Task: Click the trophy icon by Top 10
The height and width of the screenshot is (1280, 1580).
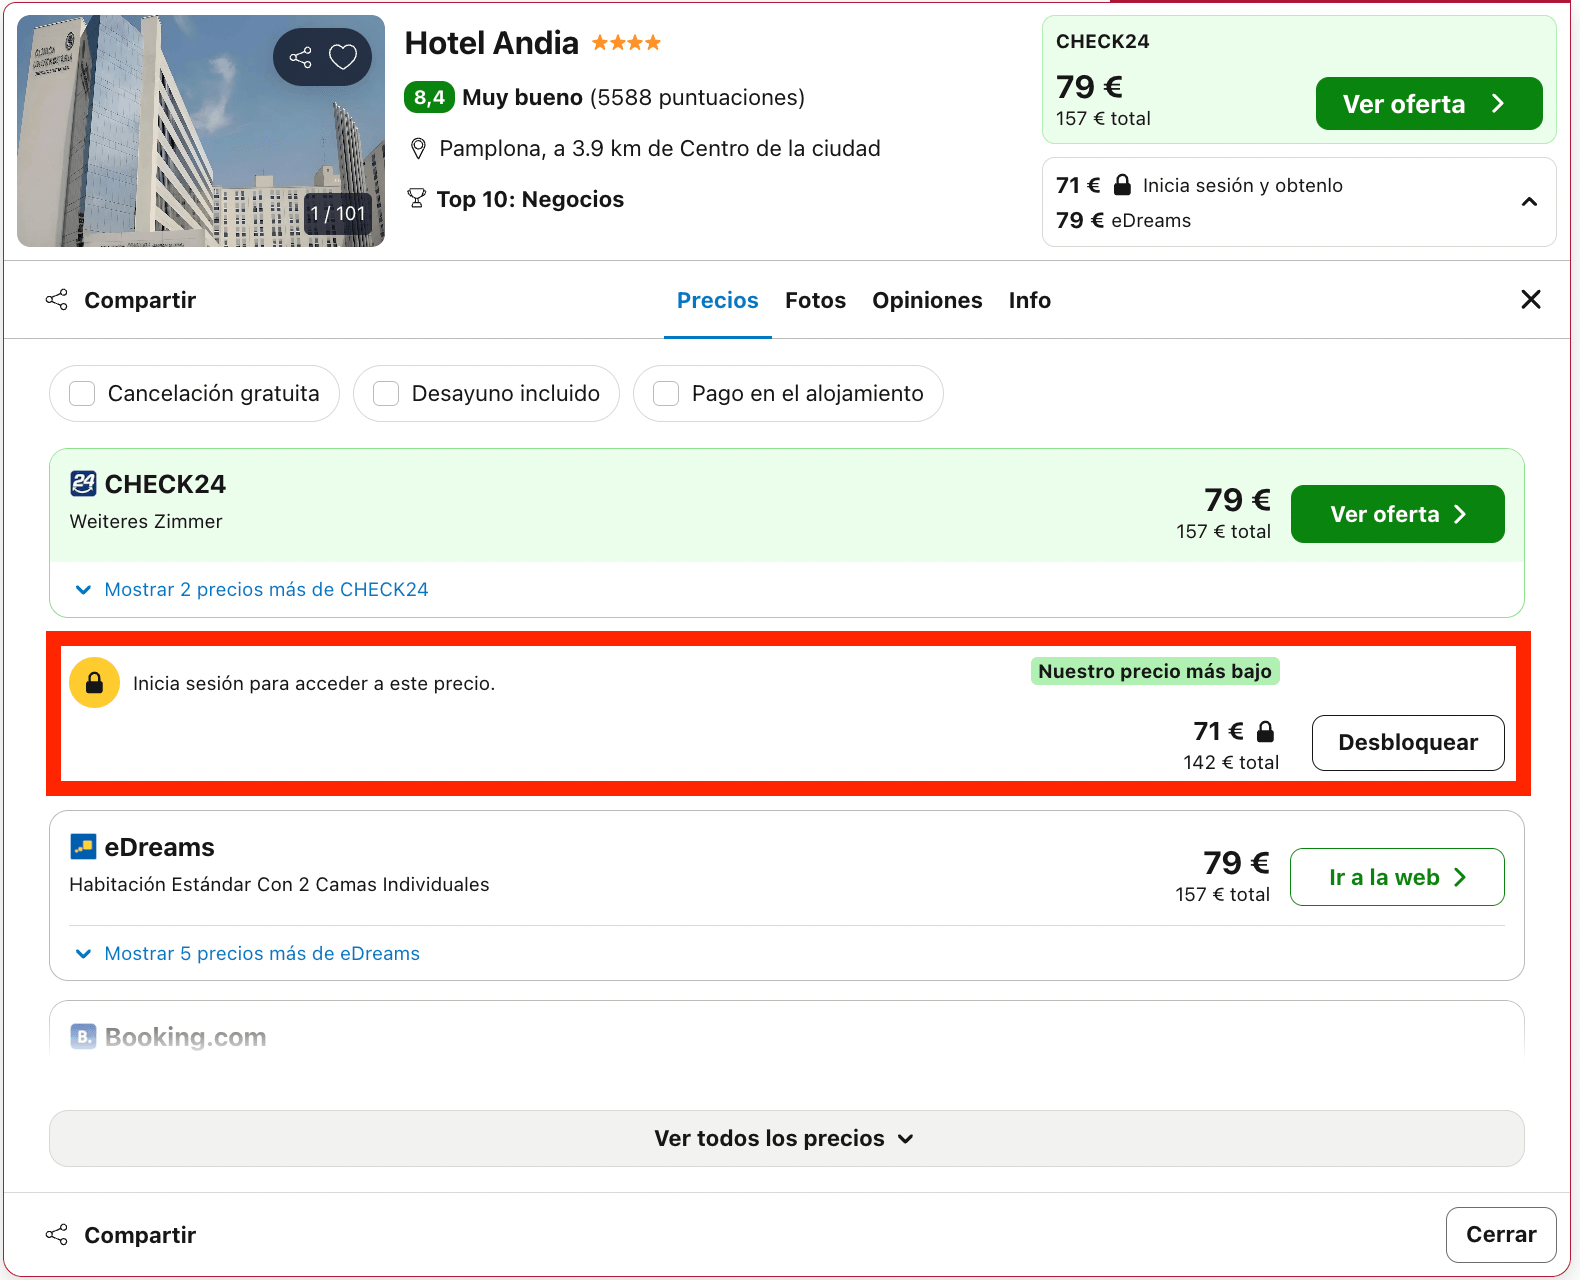Action: point(417,199)
